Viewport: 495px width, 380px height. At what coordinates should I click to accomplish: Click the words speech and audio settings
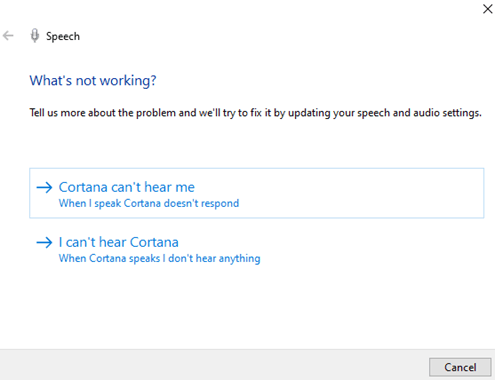[x=419, y=113]
